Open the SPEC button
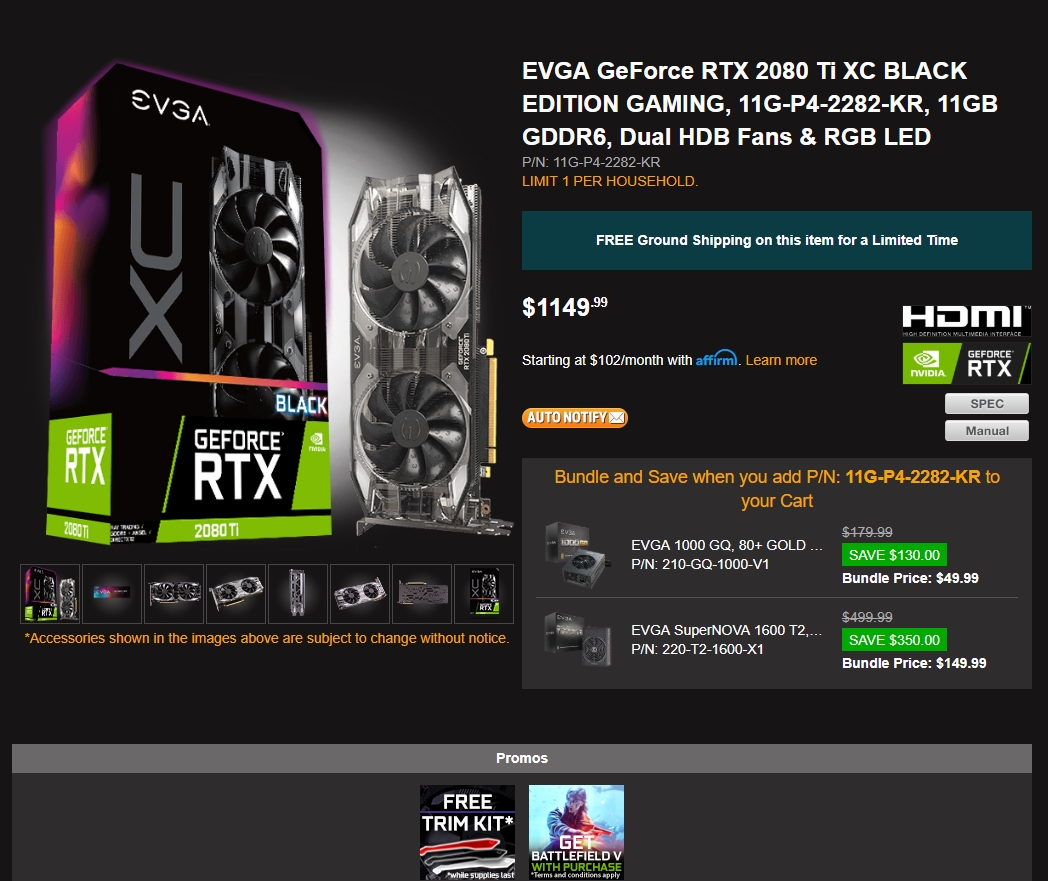This screenshot has height=881, width=1048. pos(987,404)
